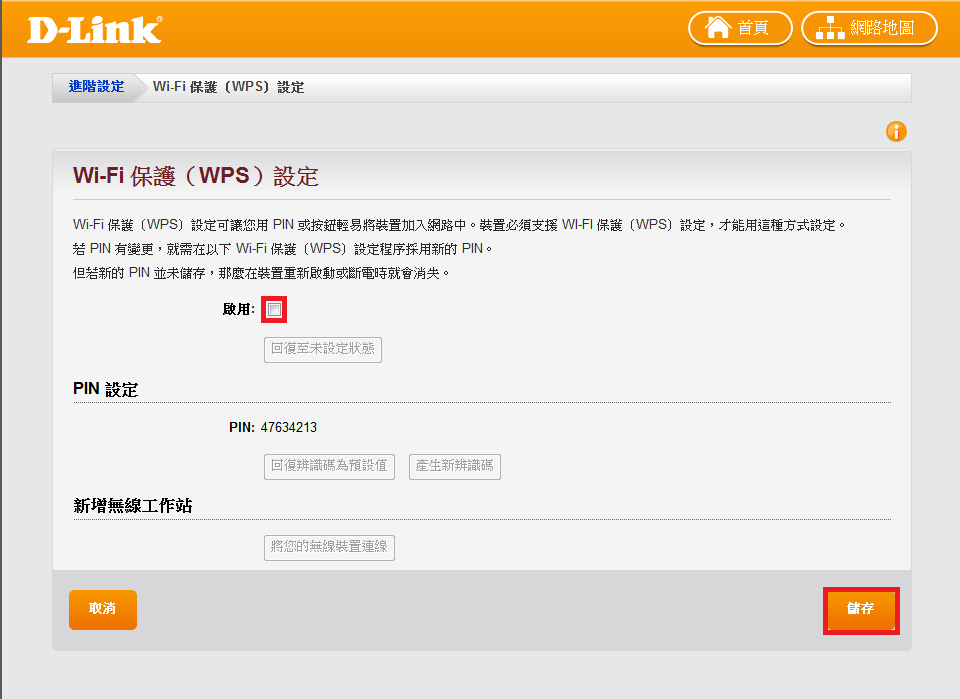Click page title Wi-Fi 保護（WPS）設定
Screen dimensions: 960x699
[195, 176]
